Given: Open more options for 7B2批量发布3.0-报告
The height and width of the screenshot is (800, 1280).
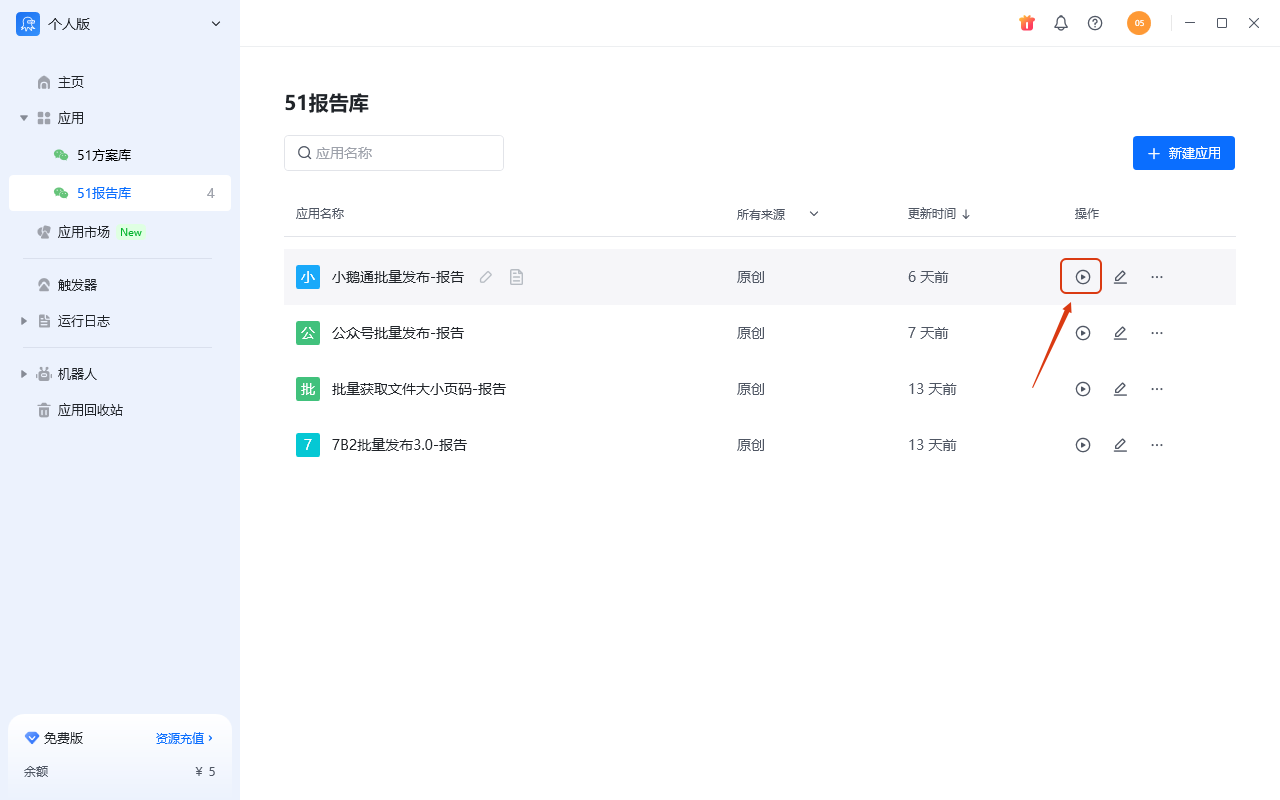Looking at the screenshot, I should tap(1156, 444).
